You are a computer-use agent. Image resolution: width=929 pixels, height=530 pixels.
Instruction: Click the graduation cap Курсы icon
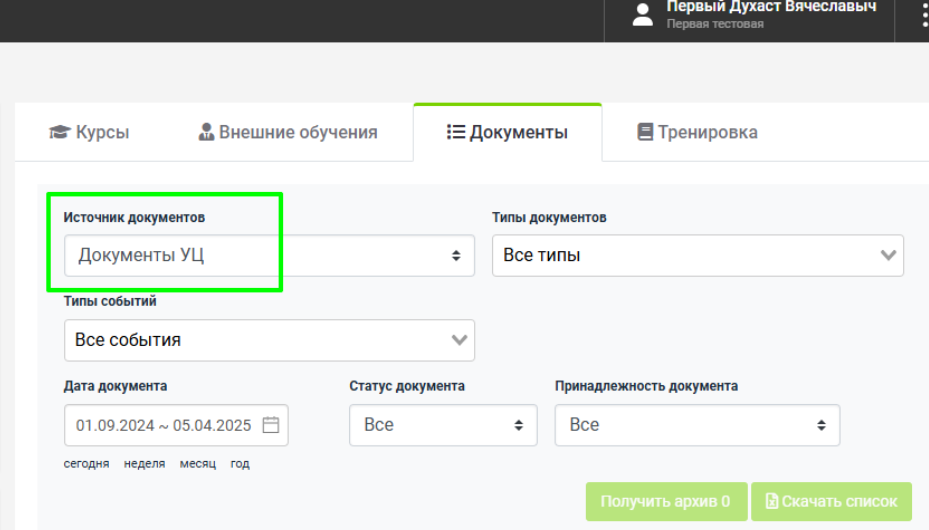tap(60, 131)
